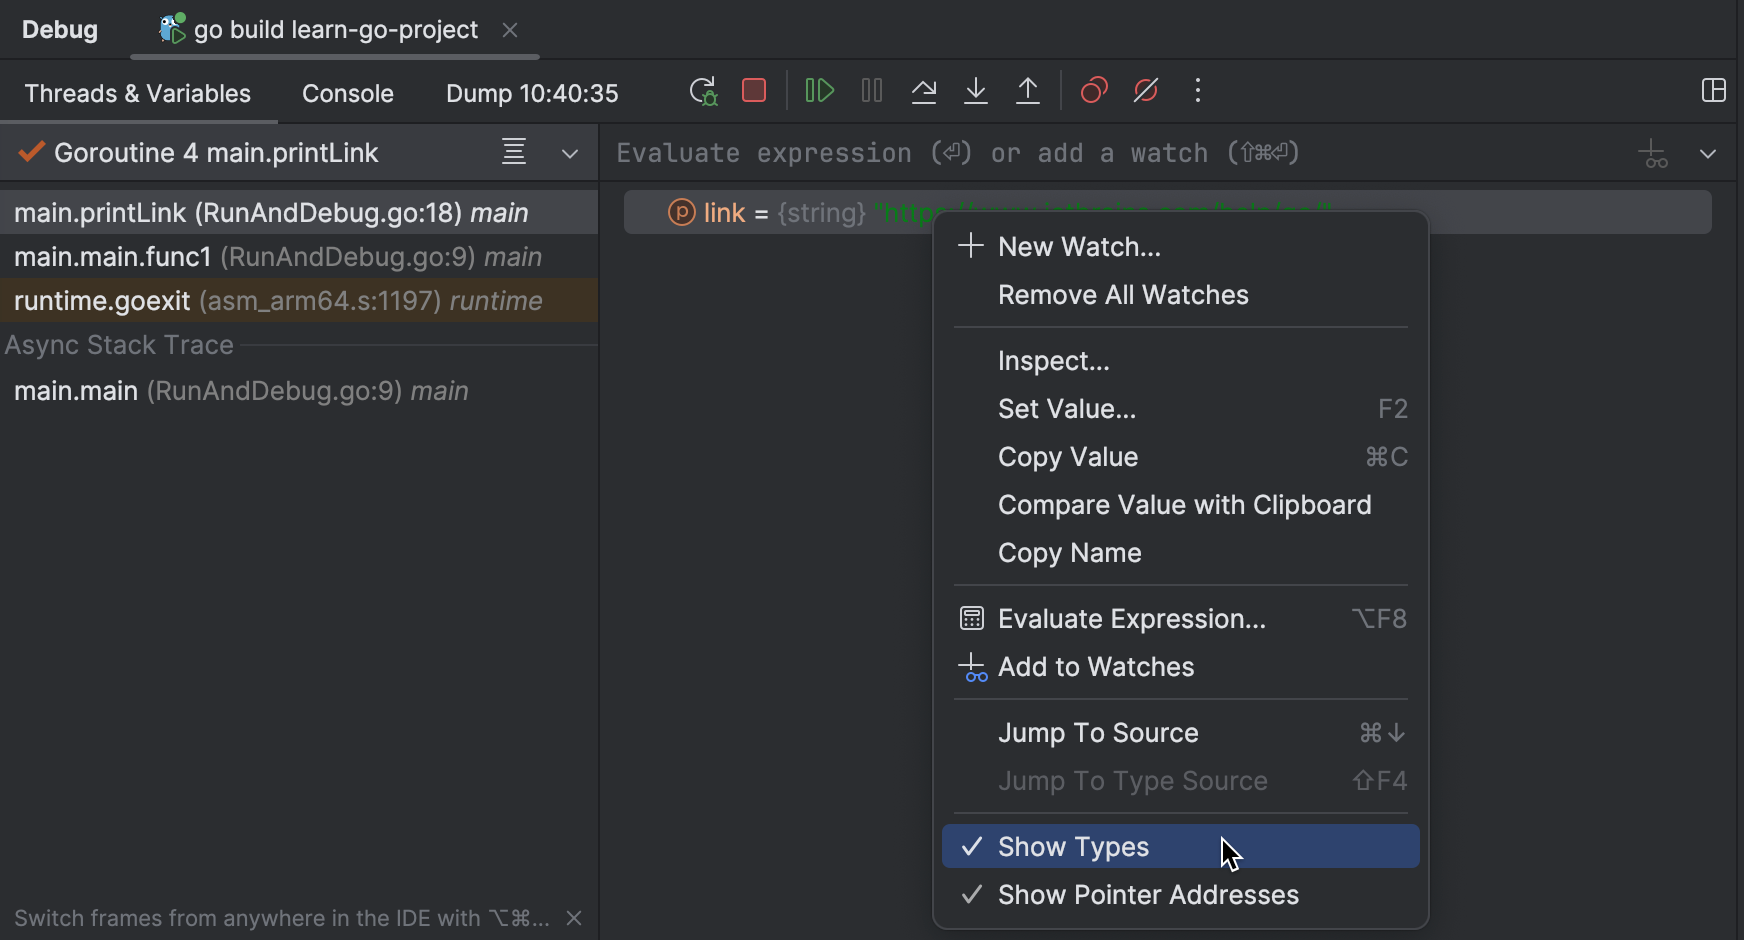The height and width of the screenshot is (940, 1744).
Task: Step out of the current function
Action: 1029,90
